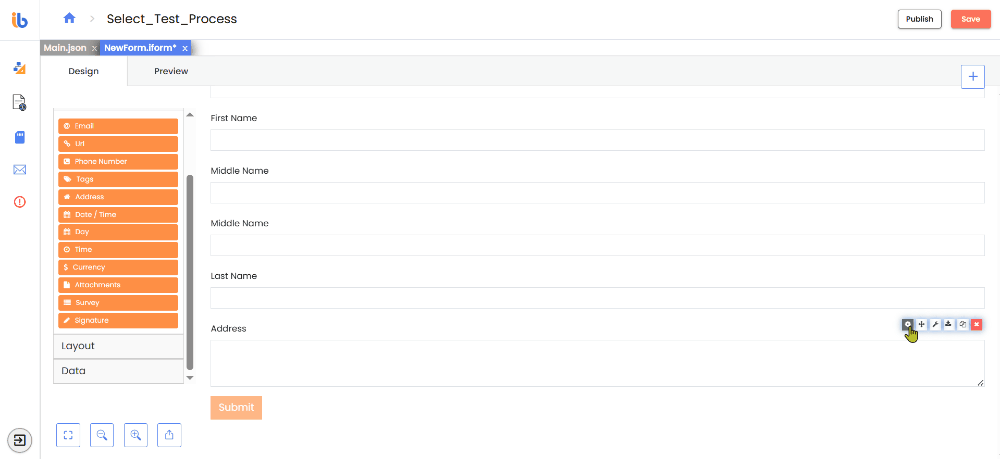This screenshot has width=1000, height=459.
Task: Click the First Name input field
Action: (x=598, y=140)
